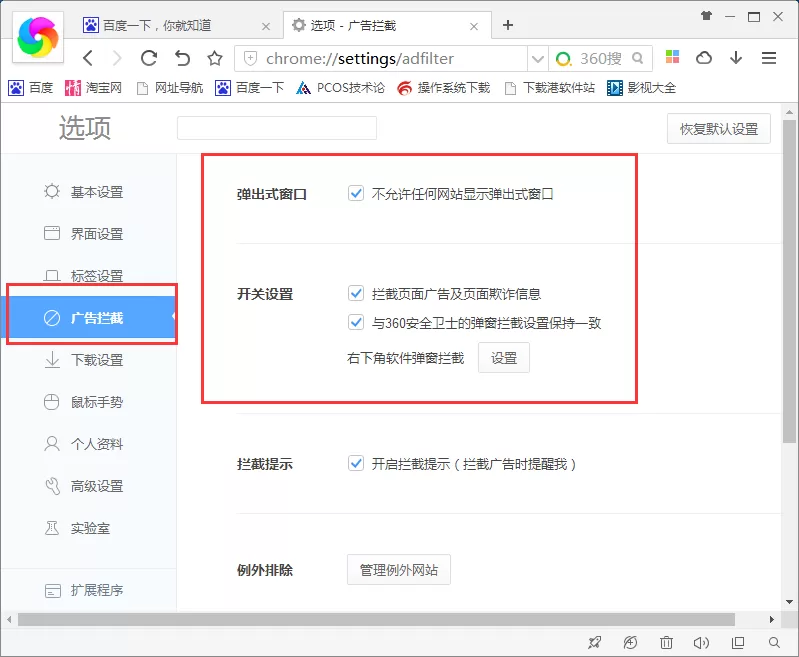The image size is (799, 657).
Task: Click the 360 search engine logo
Action: [563, 59]
